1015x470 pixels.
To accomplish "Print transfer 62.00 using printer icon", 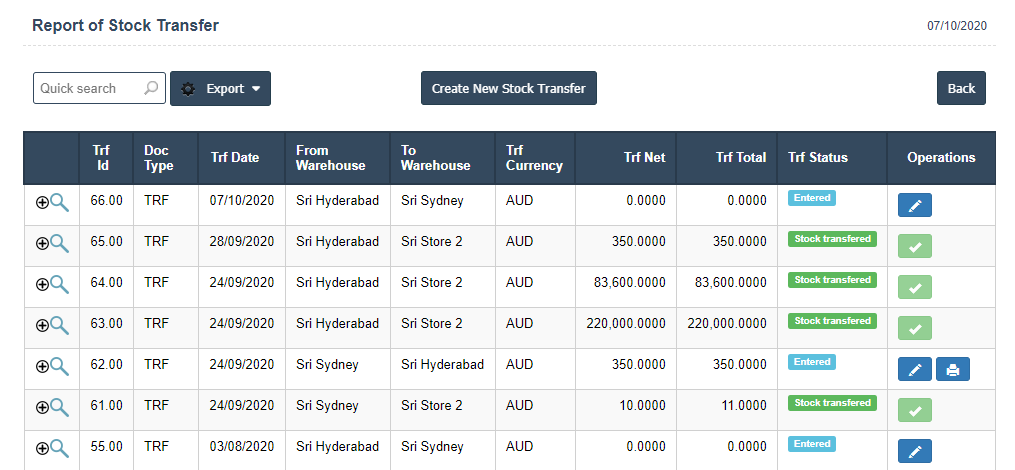I will [952, 370].
